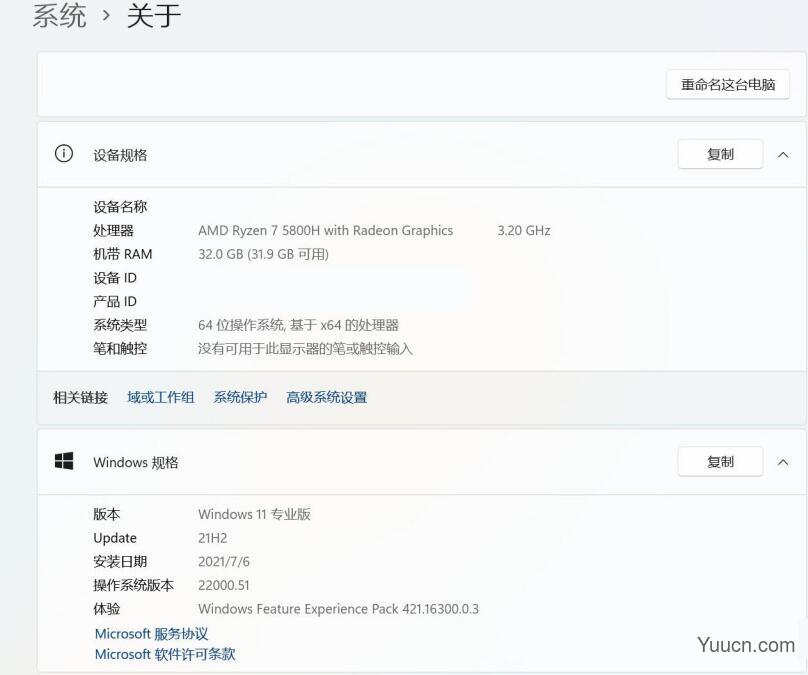Open the 域或工作组 link

[x=161, y=397]
